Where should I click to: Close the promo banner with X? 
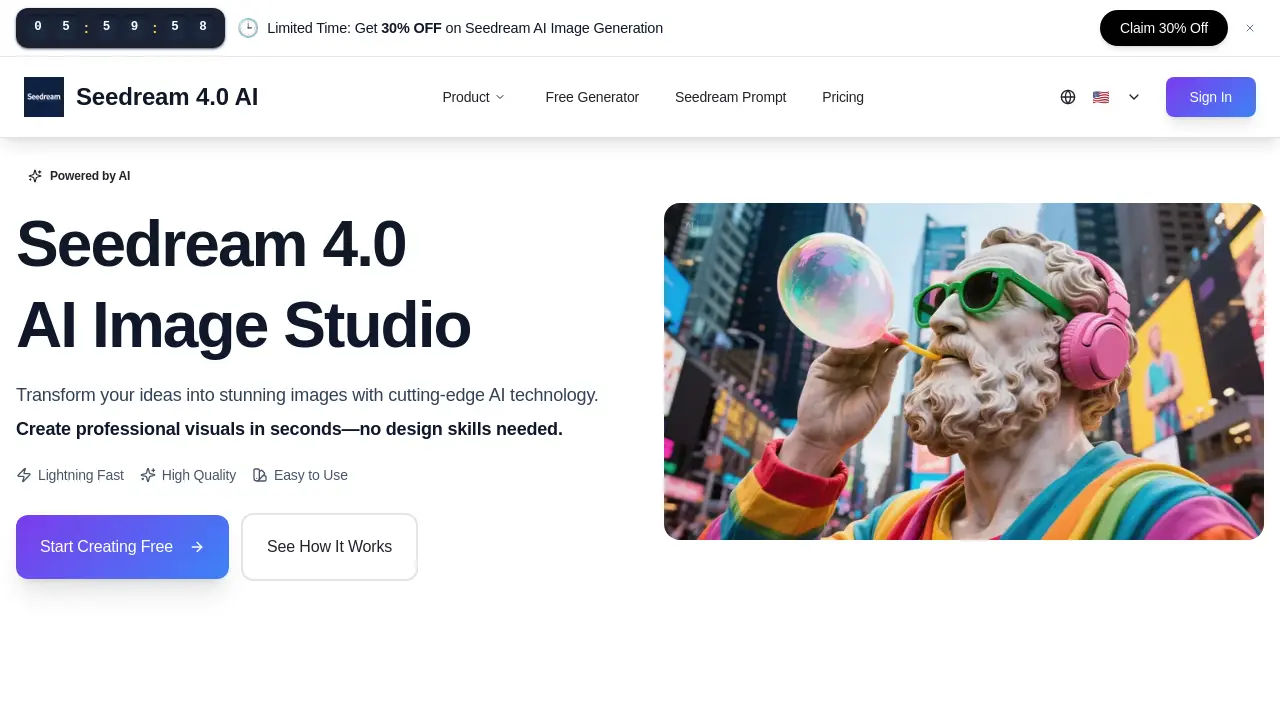[x=1250, y=28]
